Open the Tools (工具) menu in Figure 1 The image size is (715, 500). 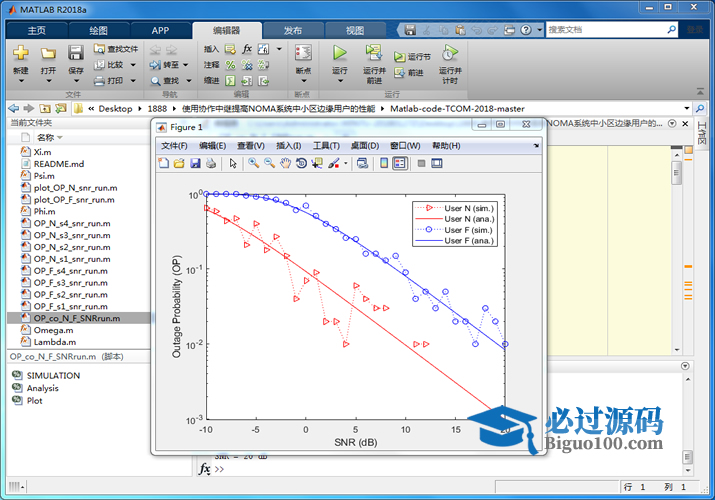click(x=326, y=146)
